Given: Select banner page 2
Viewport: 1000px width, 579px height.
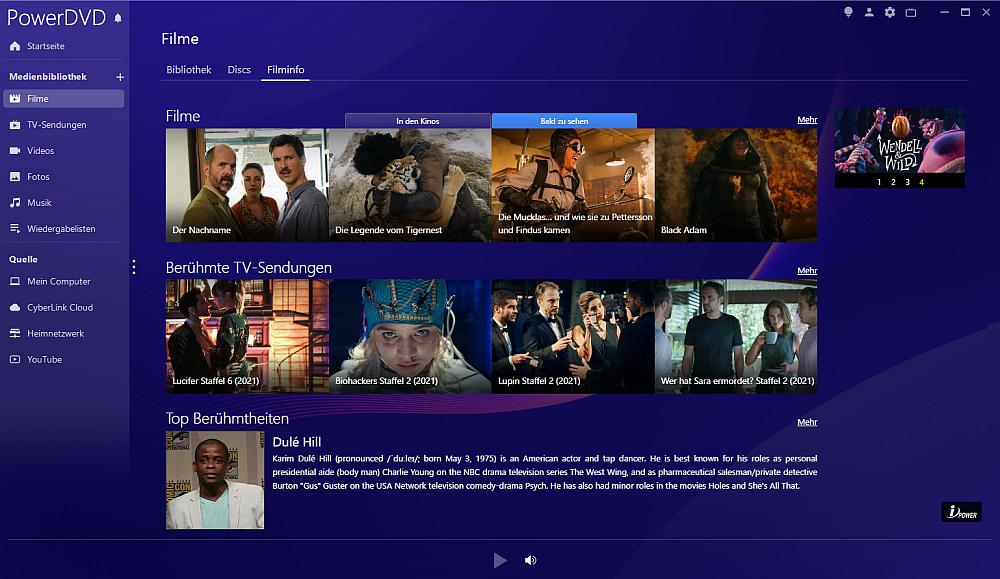Looking at the screenshot, I should tap(893, 182).
